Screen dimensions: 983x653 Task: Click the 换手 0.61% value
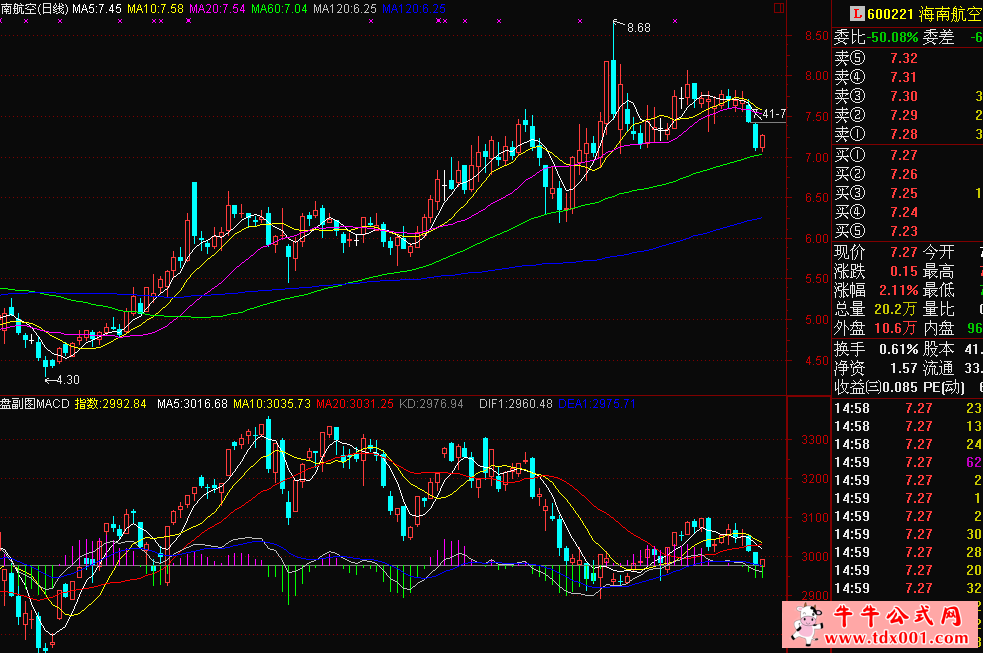pos(898,349)
